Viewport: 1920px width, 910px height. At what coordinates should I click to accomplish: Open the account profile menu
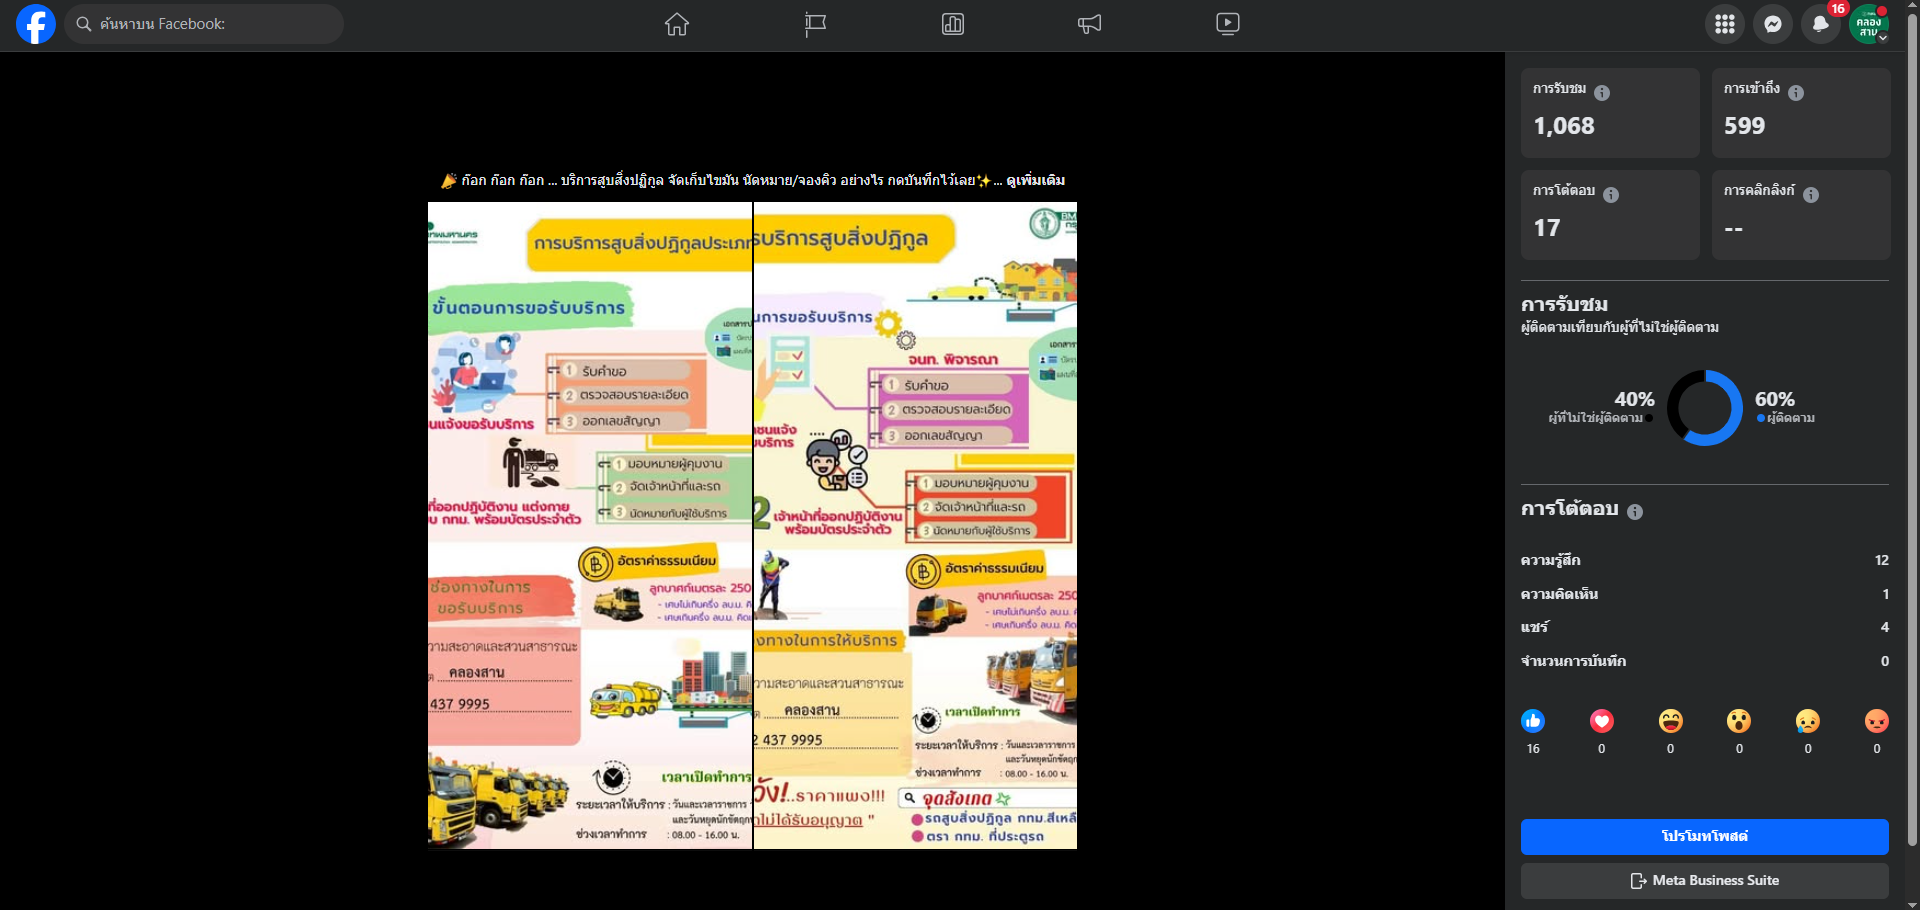(1869, 24)
